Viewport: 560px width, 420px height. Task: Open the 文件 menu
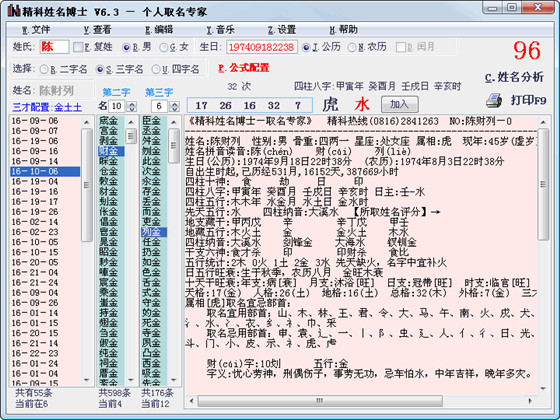click(x=36, y=30)
